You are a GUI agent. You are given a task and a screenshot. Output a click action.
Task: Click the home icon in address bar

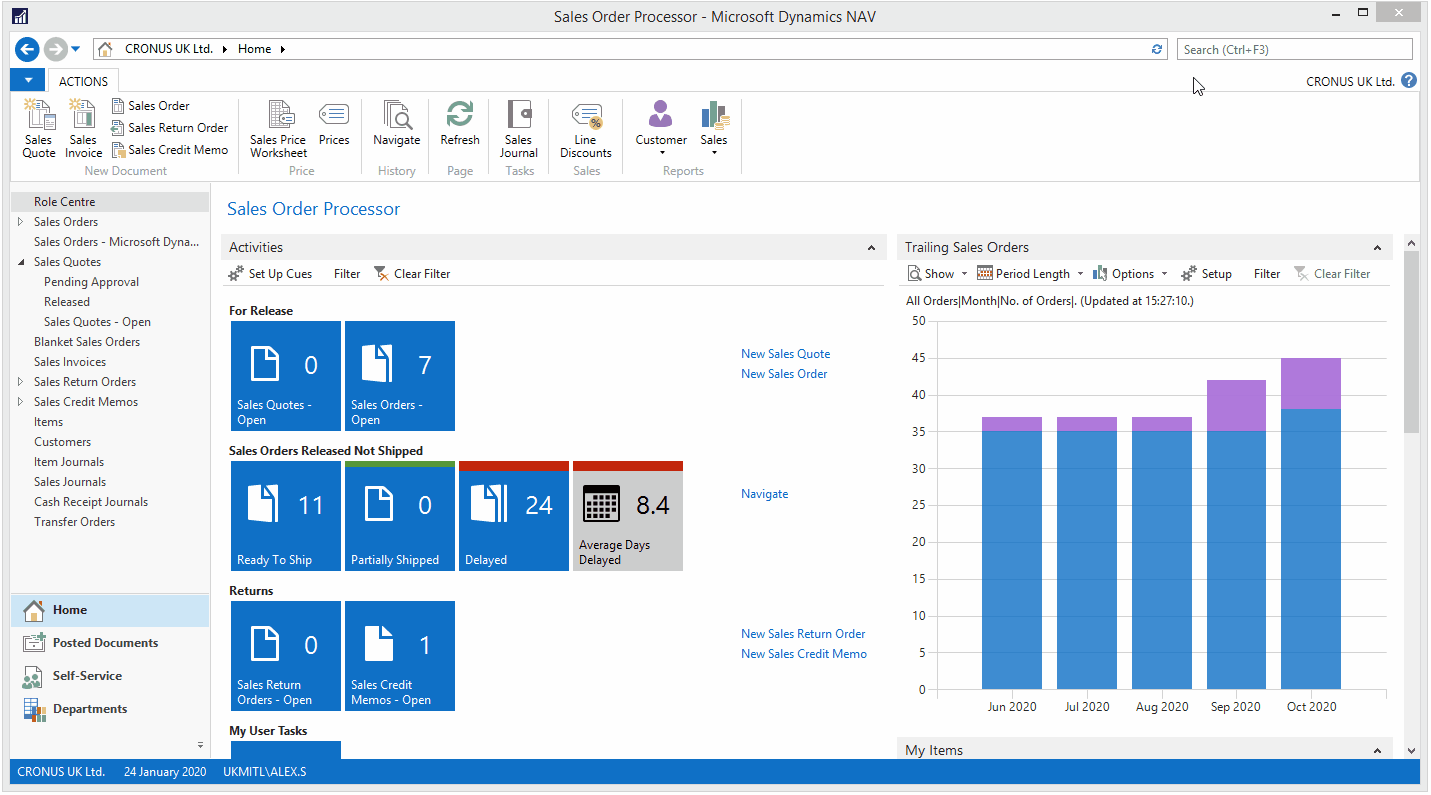pos(105,49)
